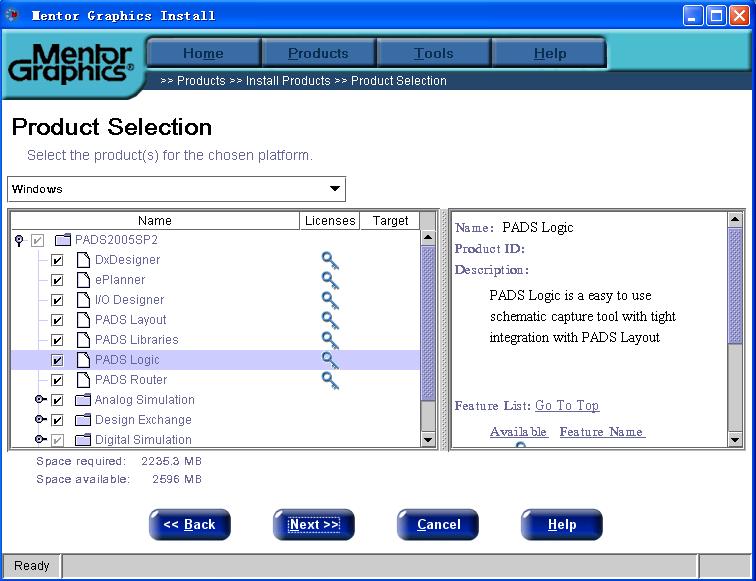Screen dimensions: 756x581
Task: Open the Tools tab
Action: pos(433,53)
